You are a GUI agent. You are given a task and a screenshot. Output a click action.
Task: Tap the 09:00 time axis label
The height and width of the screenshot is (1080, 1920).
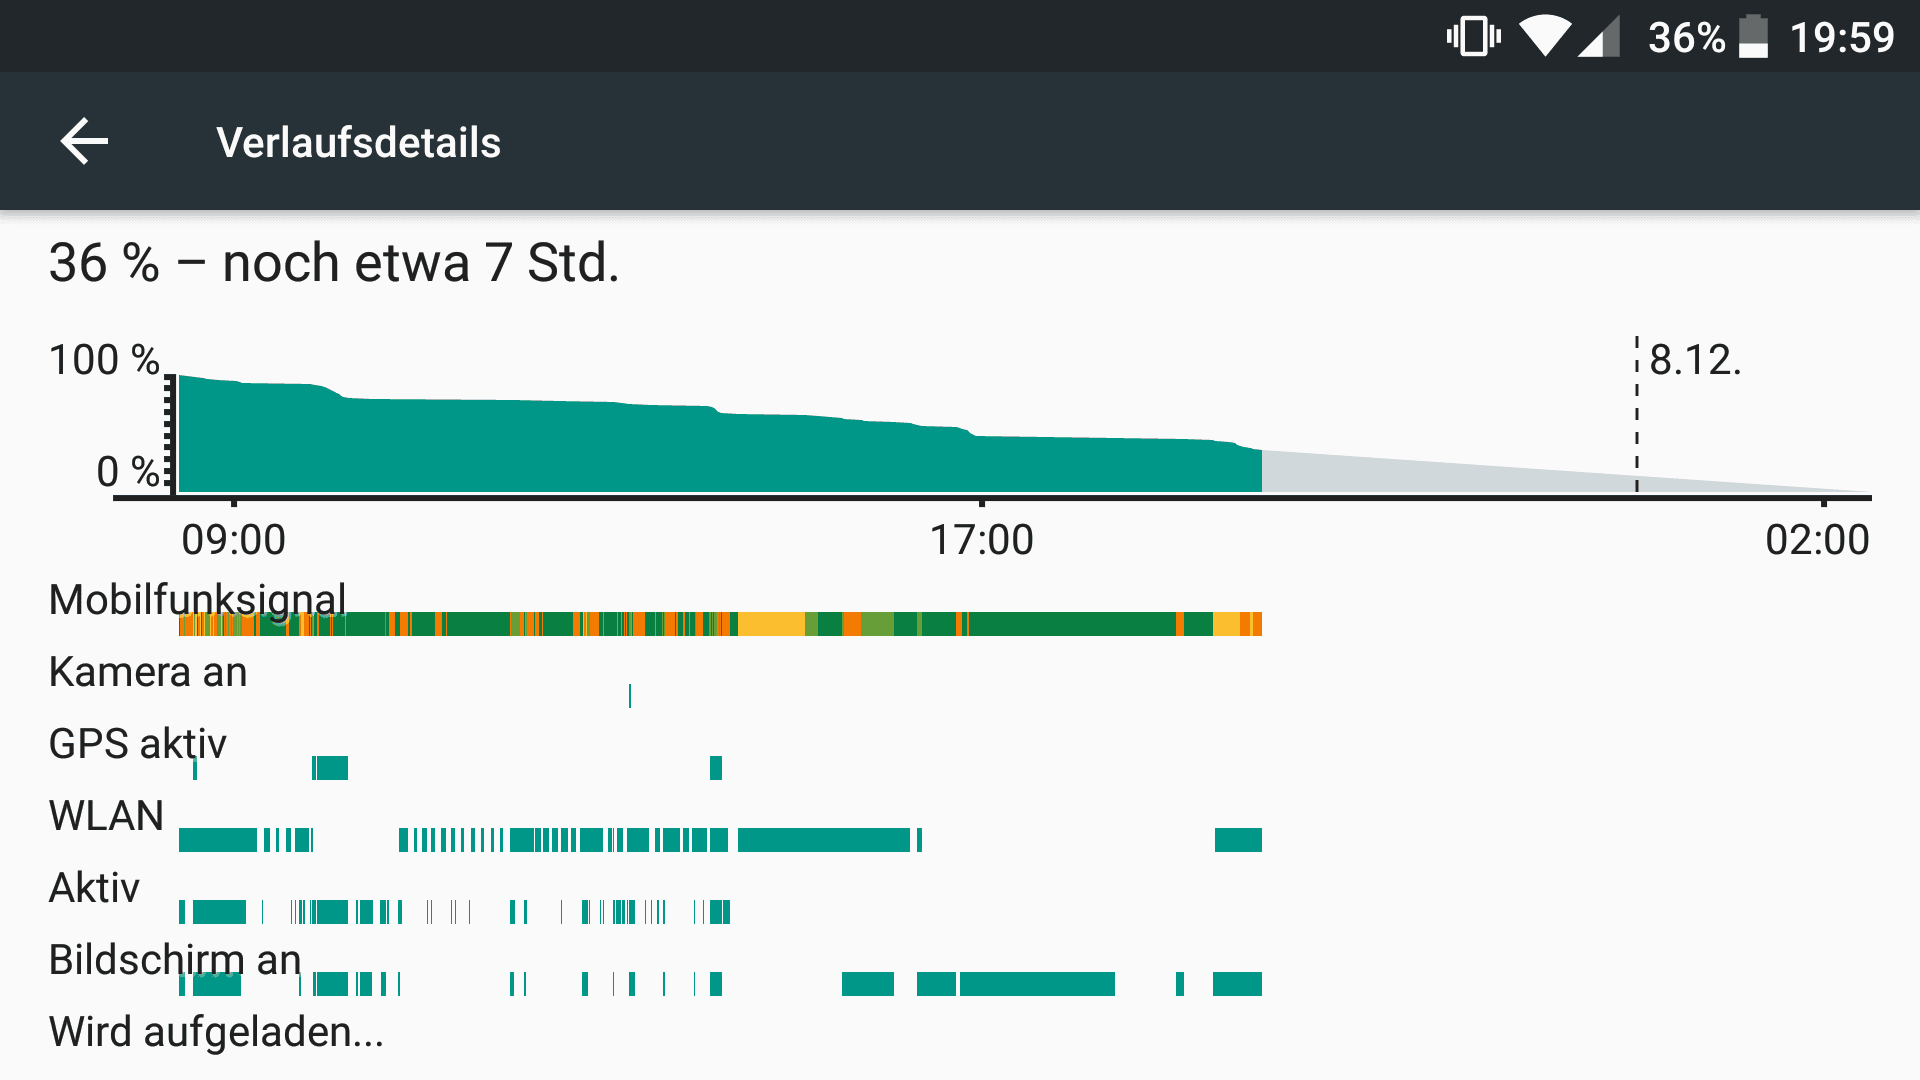(x=233, y=540)
